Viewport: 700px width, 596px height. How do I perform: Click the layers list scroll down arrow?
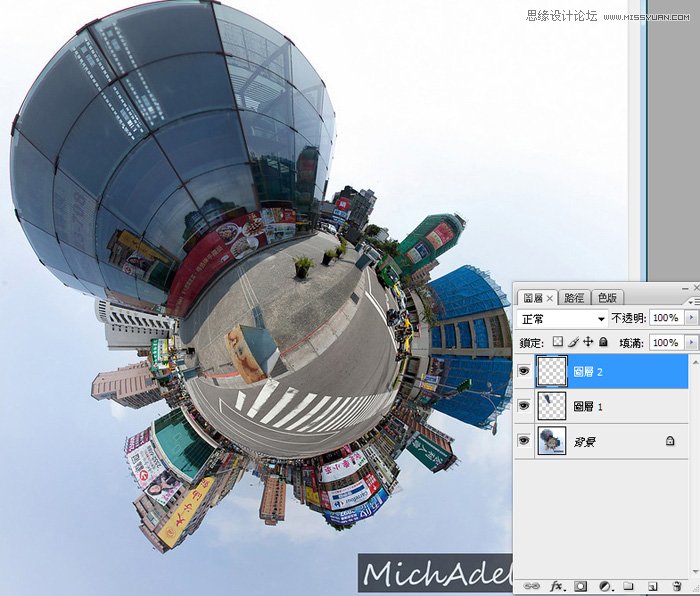pos(695,572)
